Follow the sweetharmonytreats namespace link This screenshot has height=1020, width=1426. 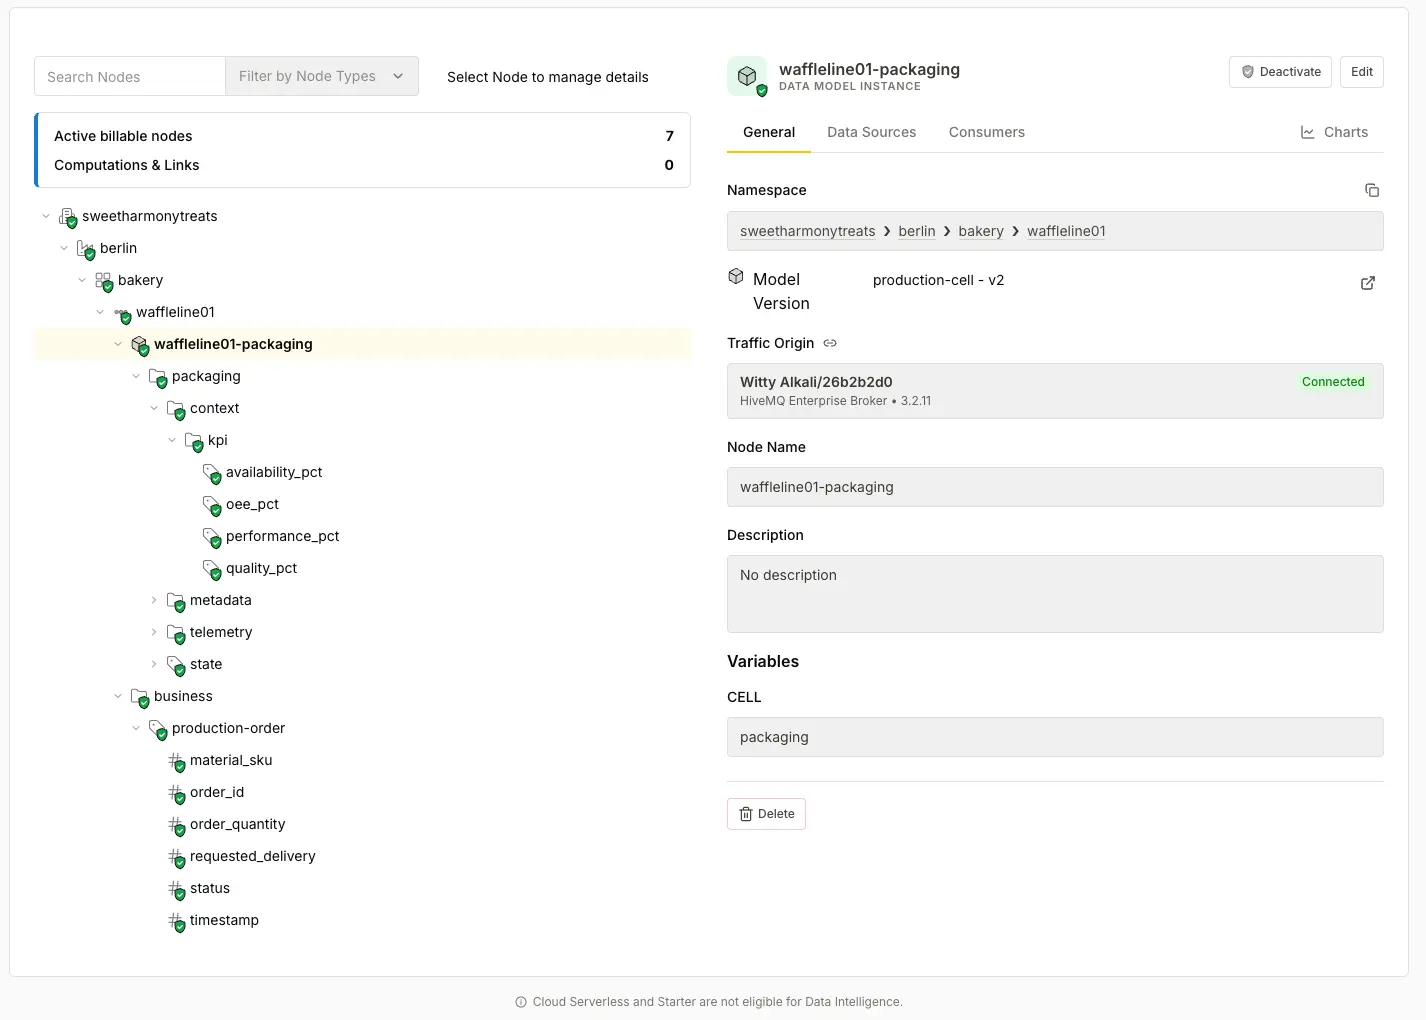(807, 231)
